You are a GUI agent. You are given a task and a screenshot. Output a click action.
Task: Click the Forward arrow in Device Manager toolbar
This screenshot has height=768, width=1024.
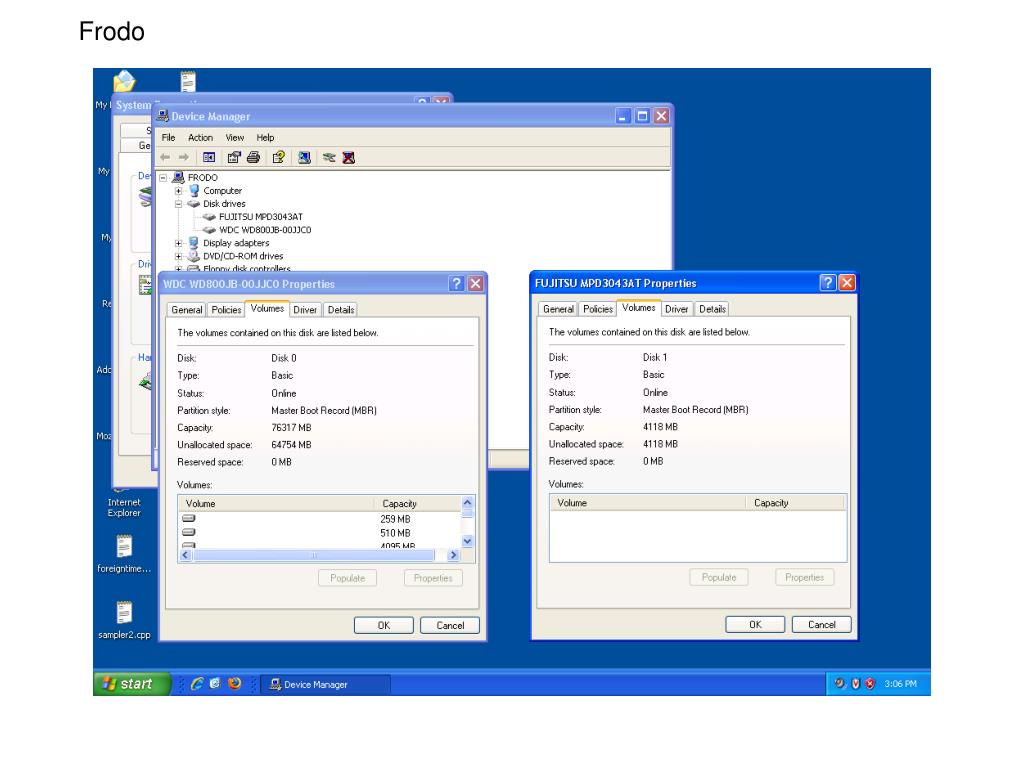pos(184,157)
